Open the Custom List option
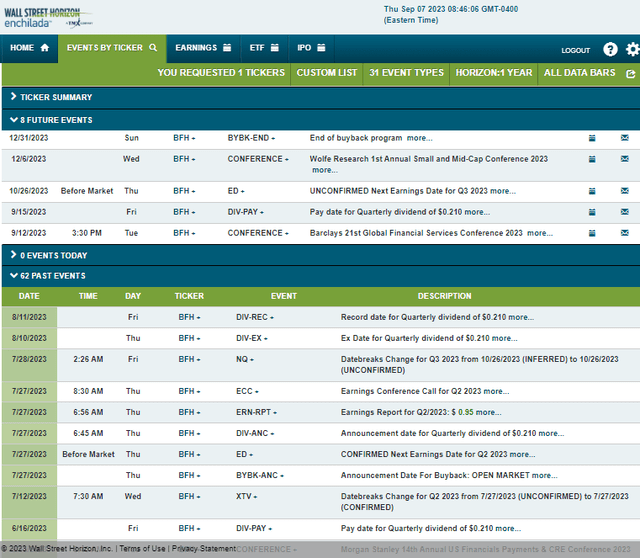 (327, 73)
